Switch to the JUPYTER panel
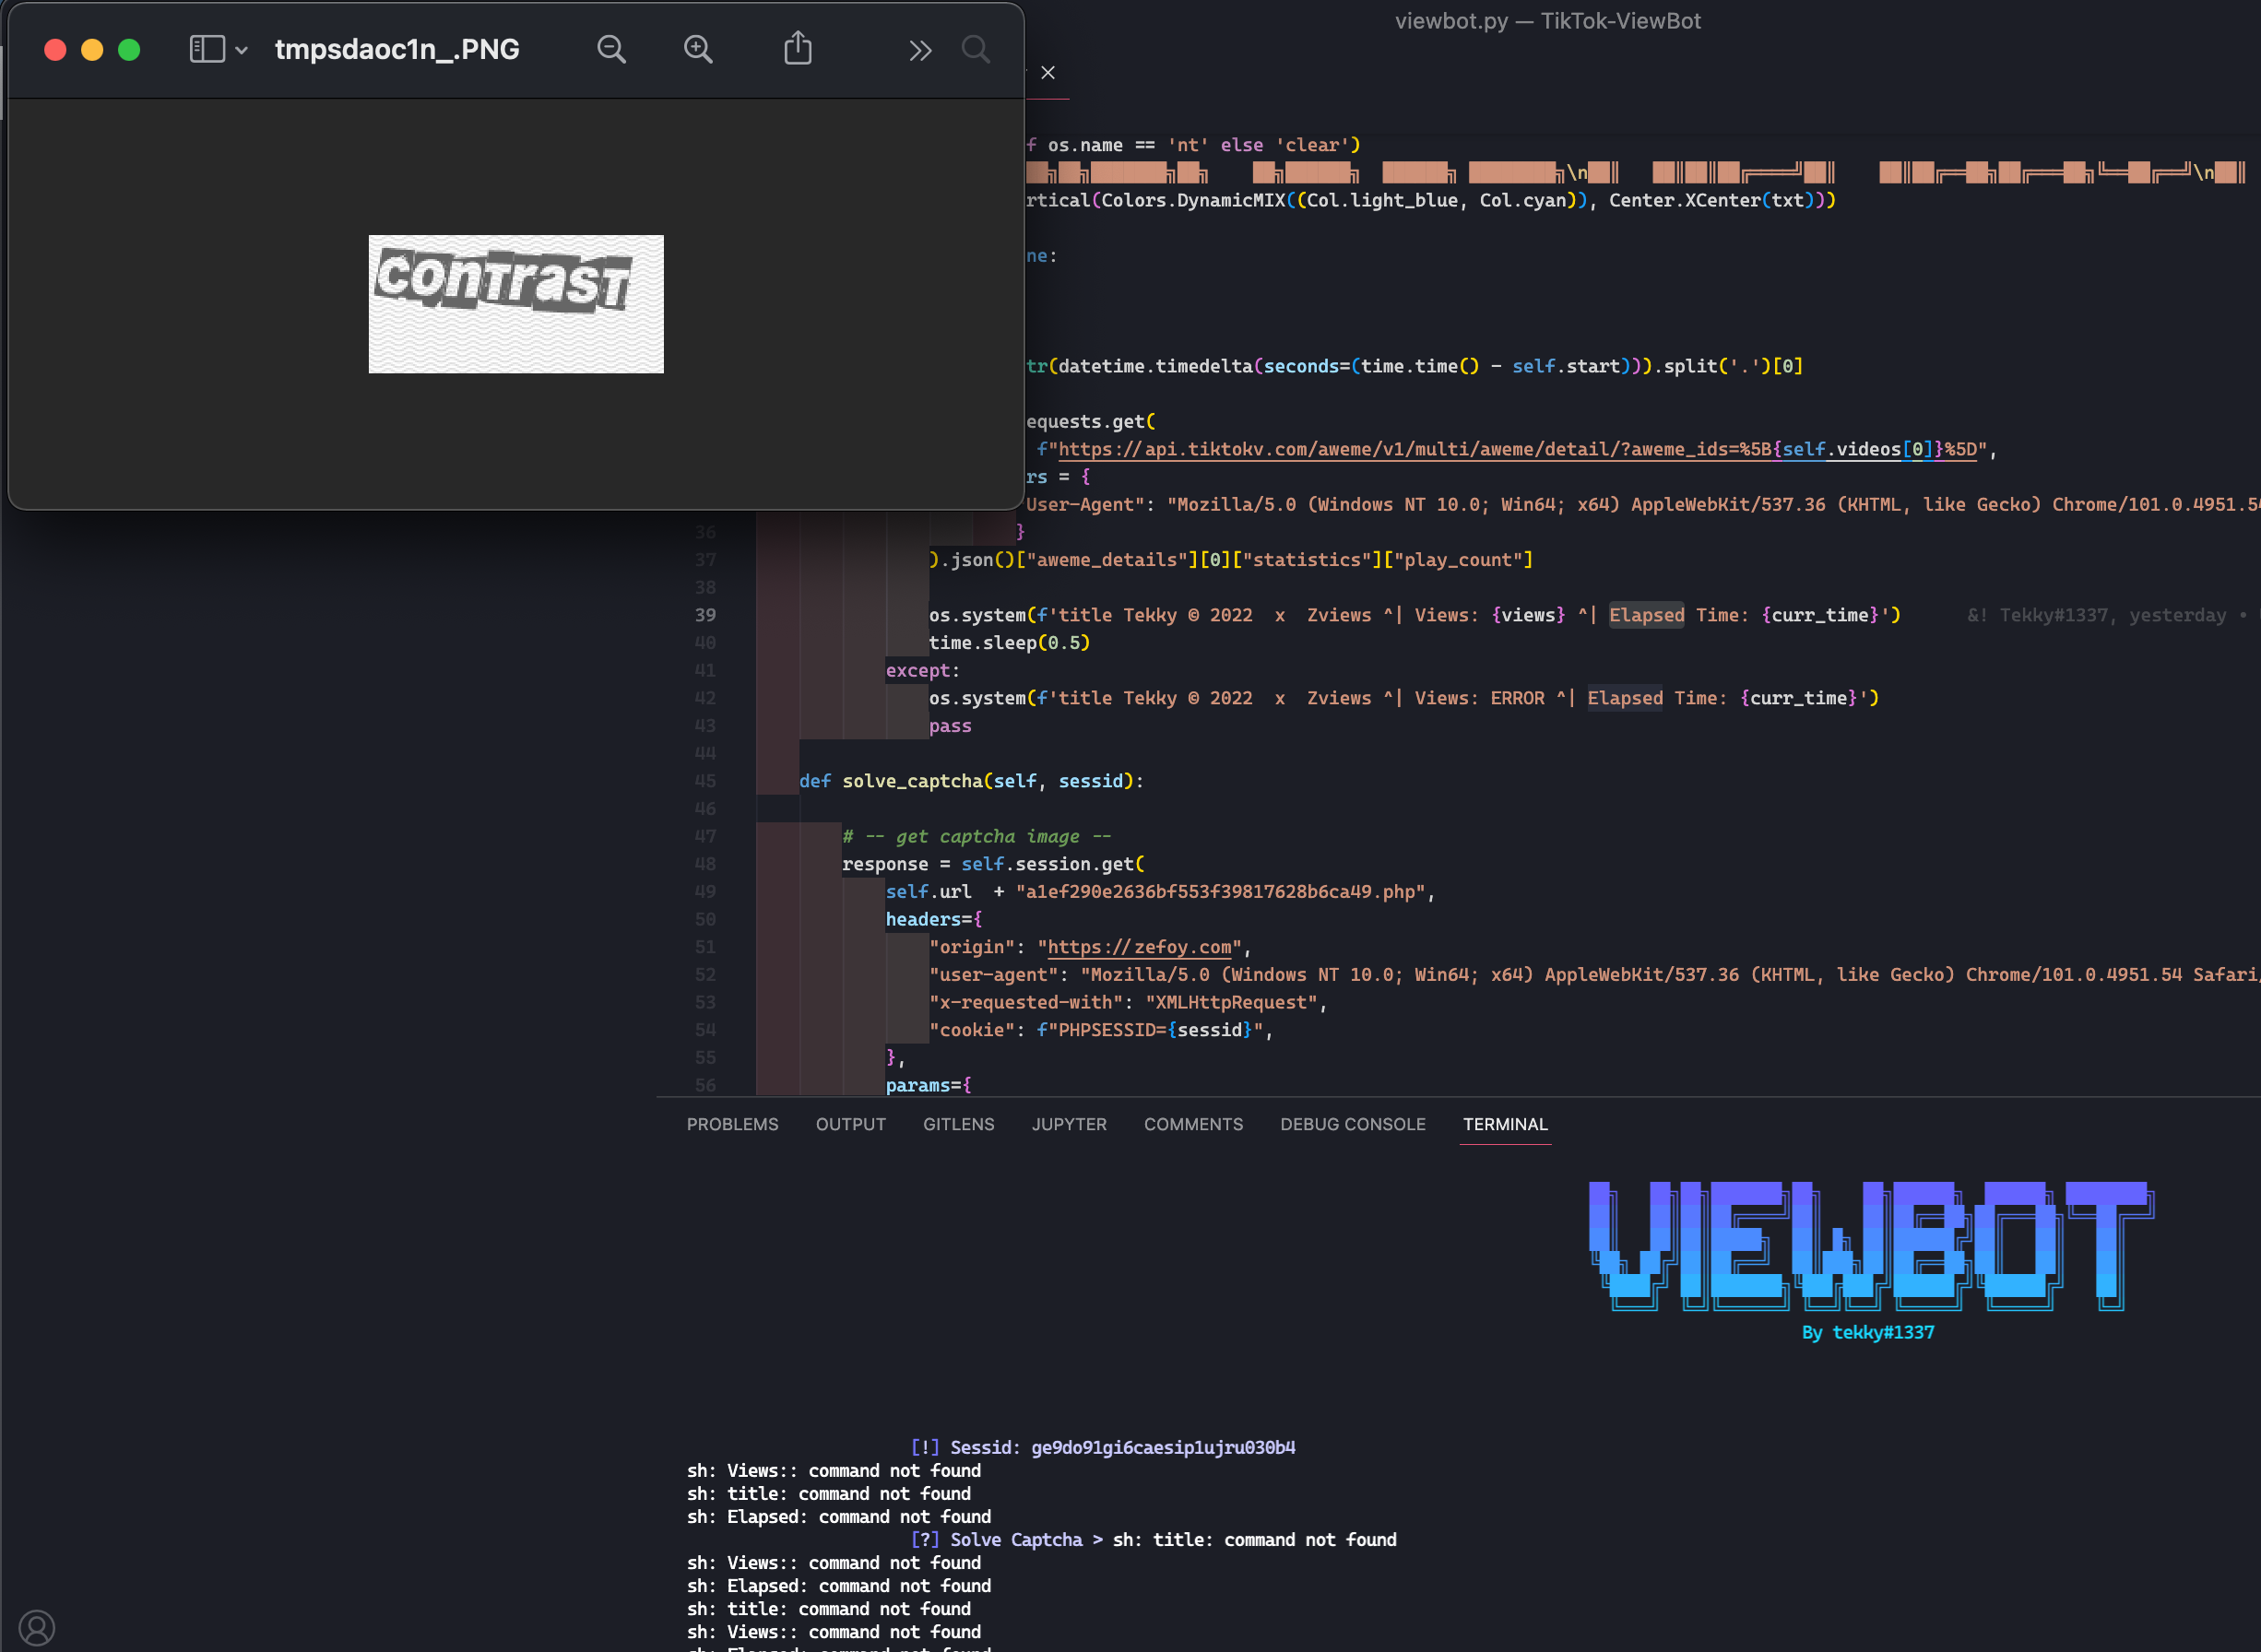Image resolution: width=2261 pixels, height=1652 pixels. (x=1068, y=1124)
